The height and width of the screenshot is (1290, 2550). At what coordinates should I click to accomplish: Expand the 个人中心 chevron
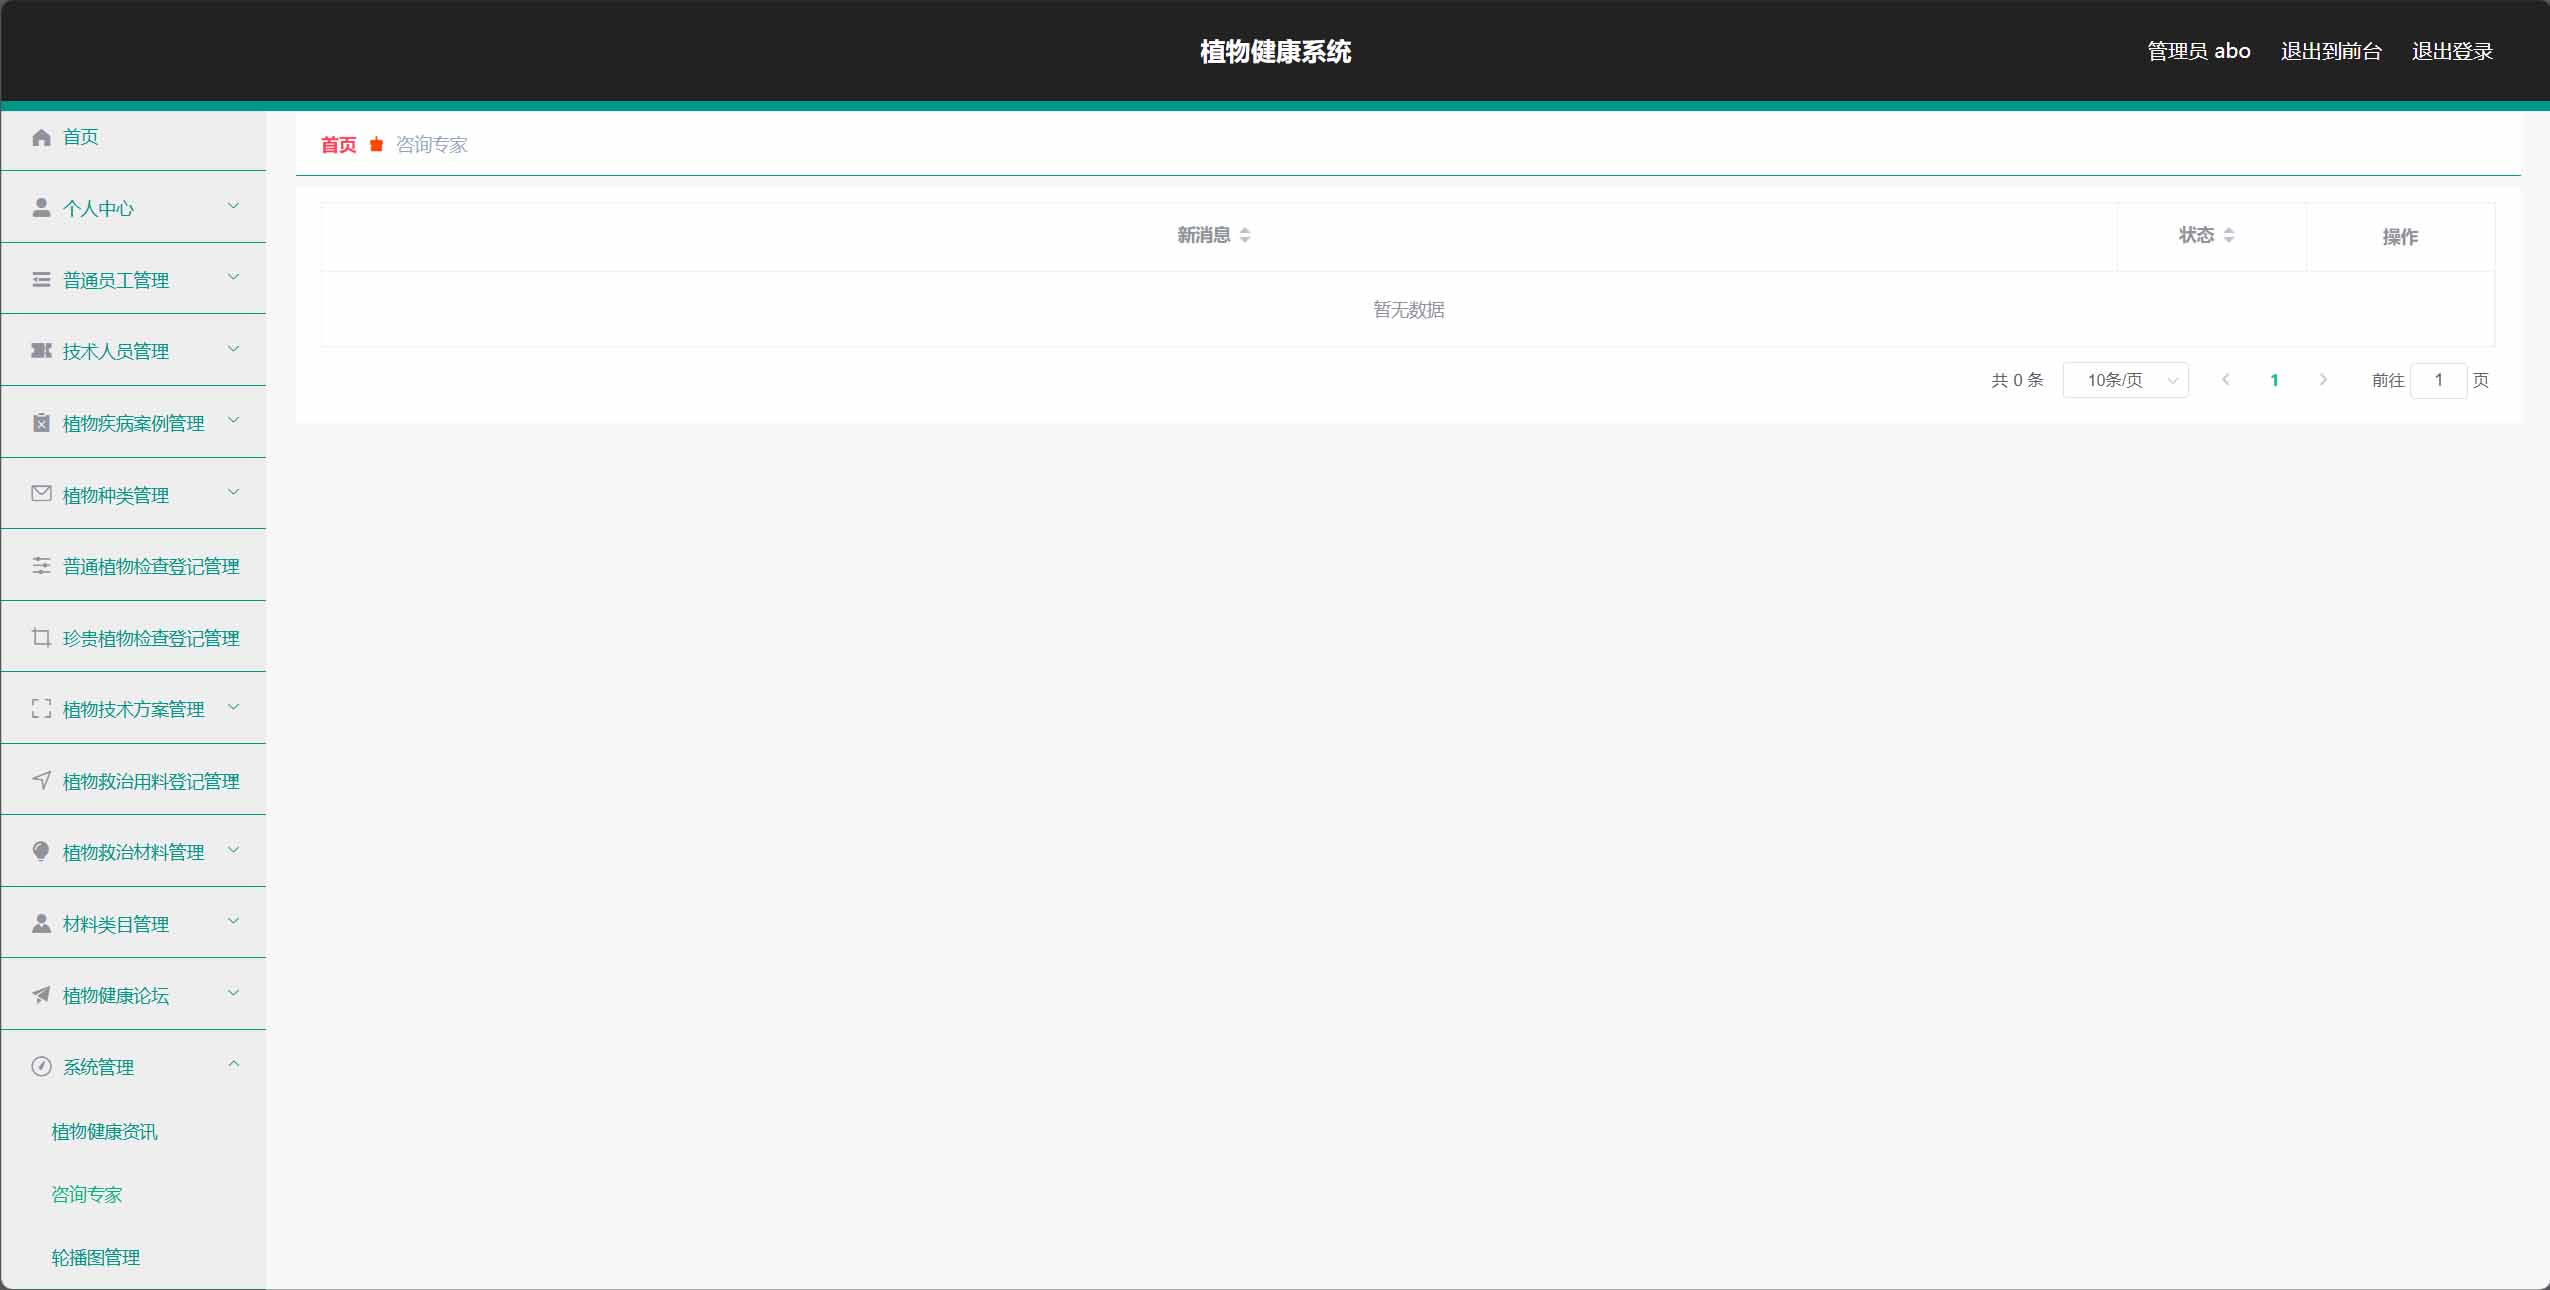point(233,206)
